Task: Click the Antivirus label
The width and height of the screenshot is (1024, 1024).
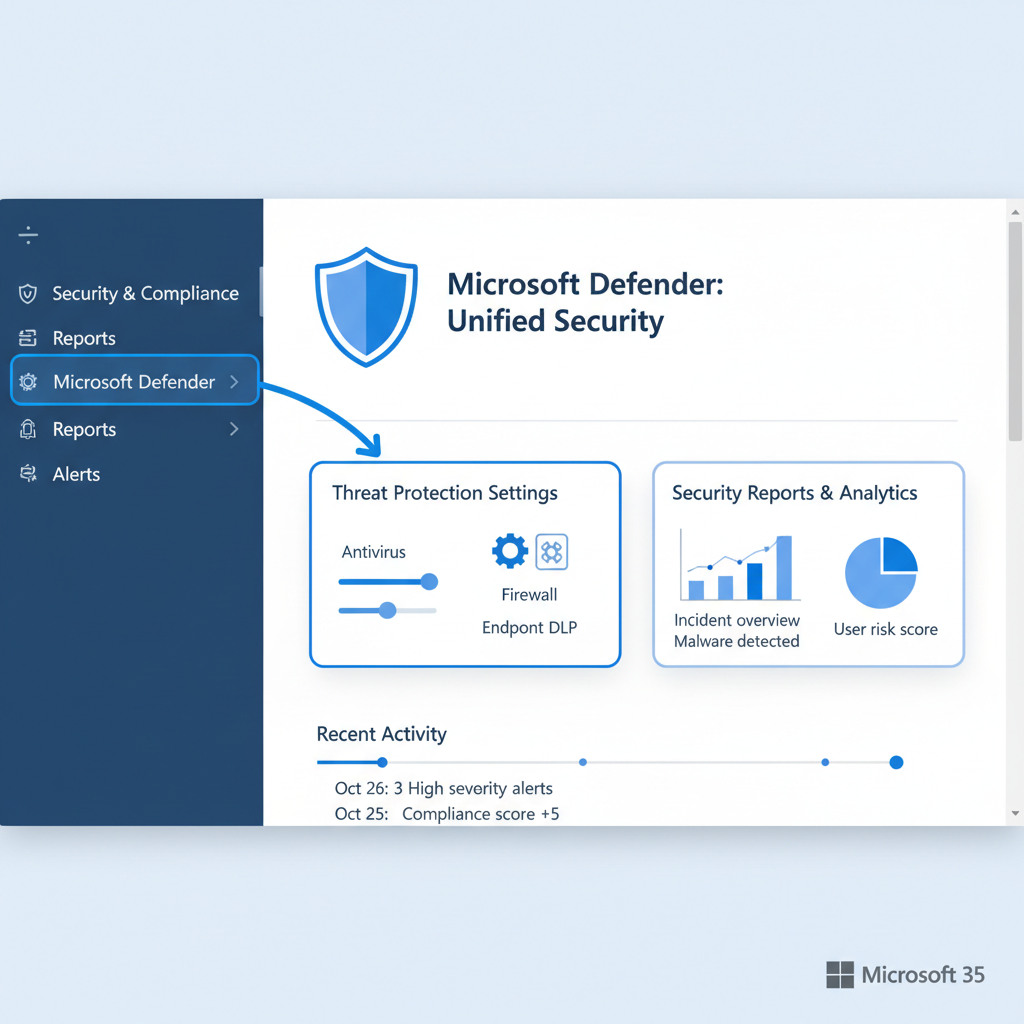Action: click(x=374, y=552)
